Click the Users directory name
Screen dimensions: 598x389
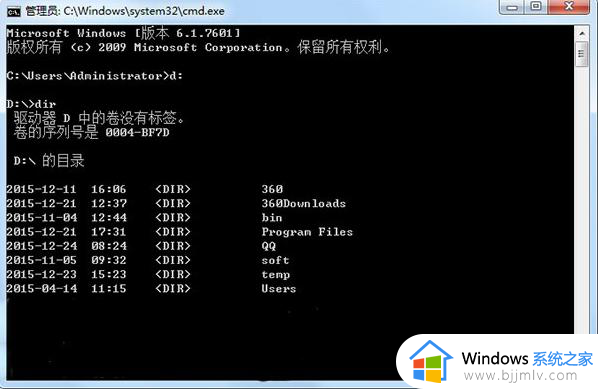(x=279, y=289)
